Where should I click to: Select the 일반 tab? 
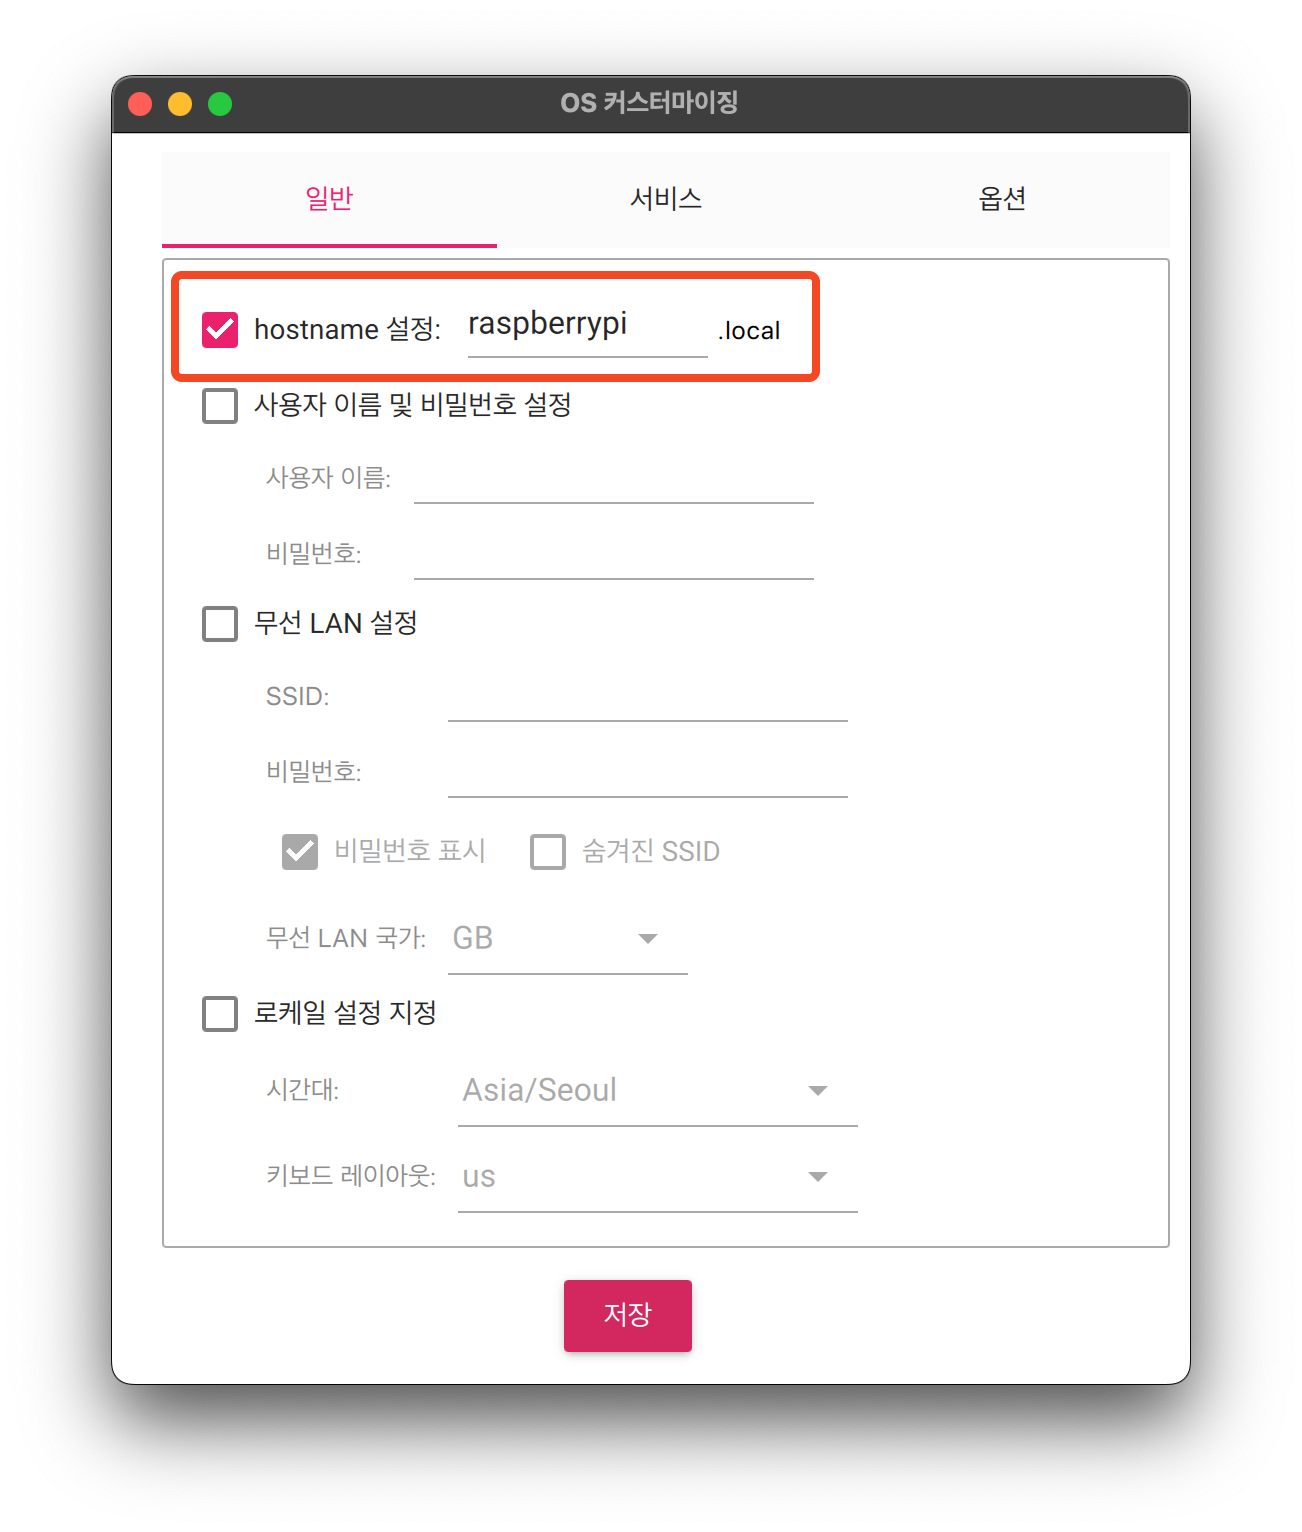pyautogui.click(x=329, y=199)
